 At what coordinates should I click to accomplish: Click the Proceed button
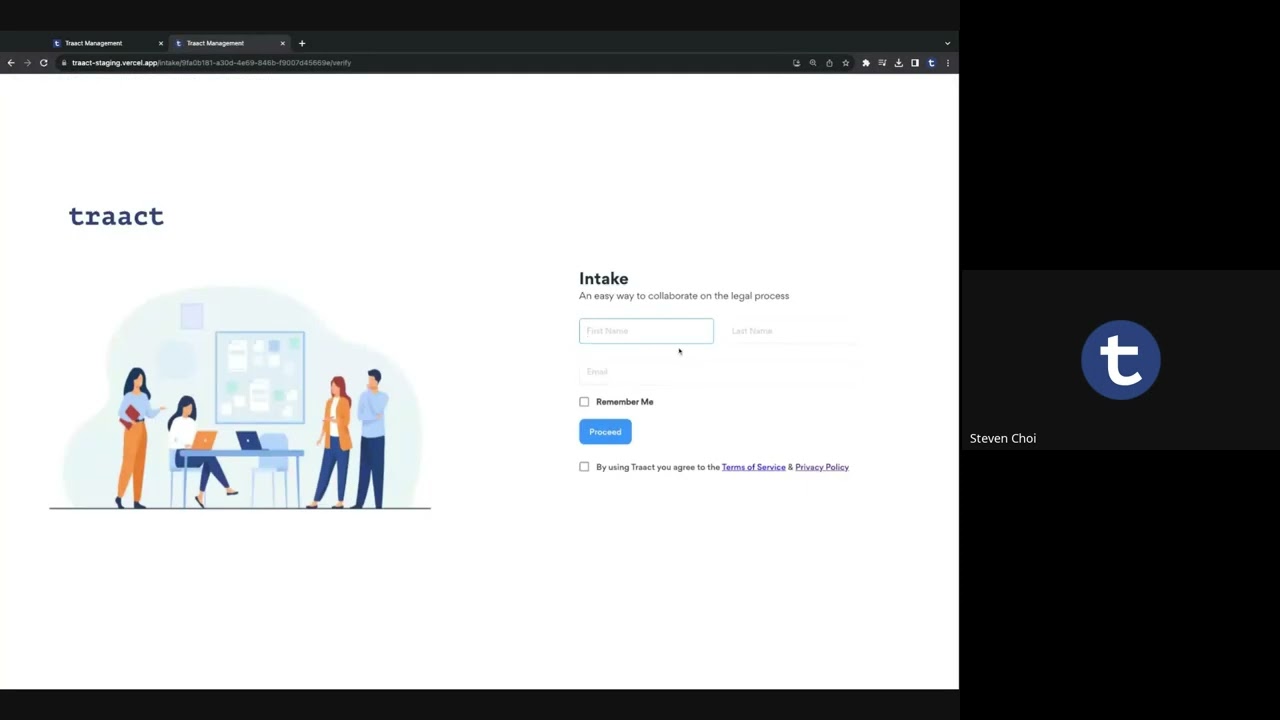605,432
